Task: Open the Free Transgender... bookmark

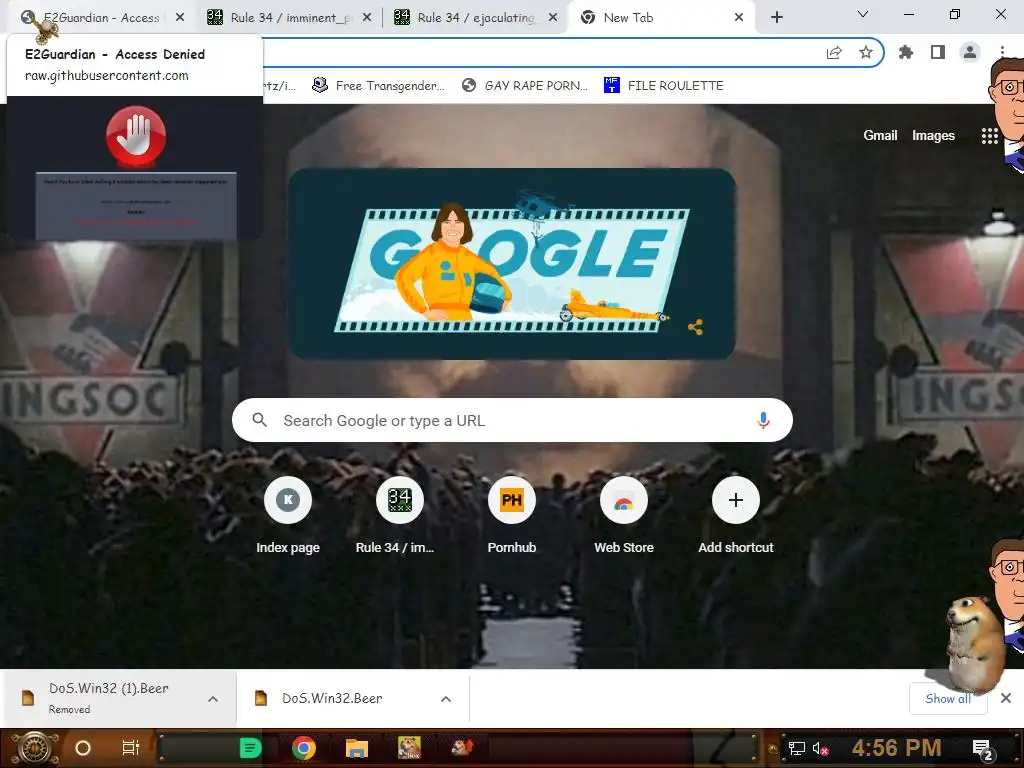Action: click(378, 86)
